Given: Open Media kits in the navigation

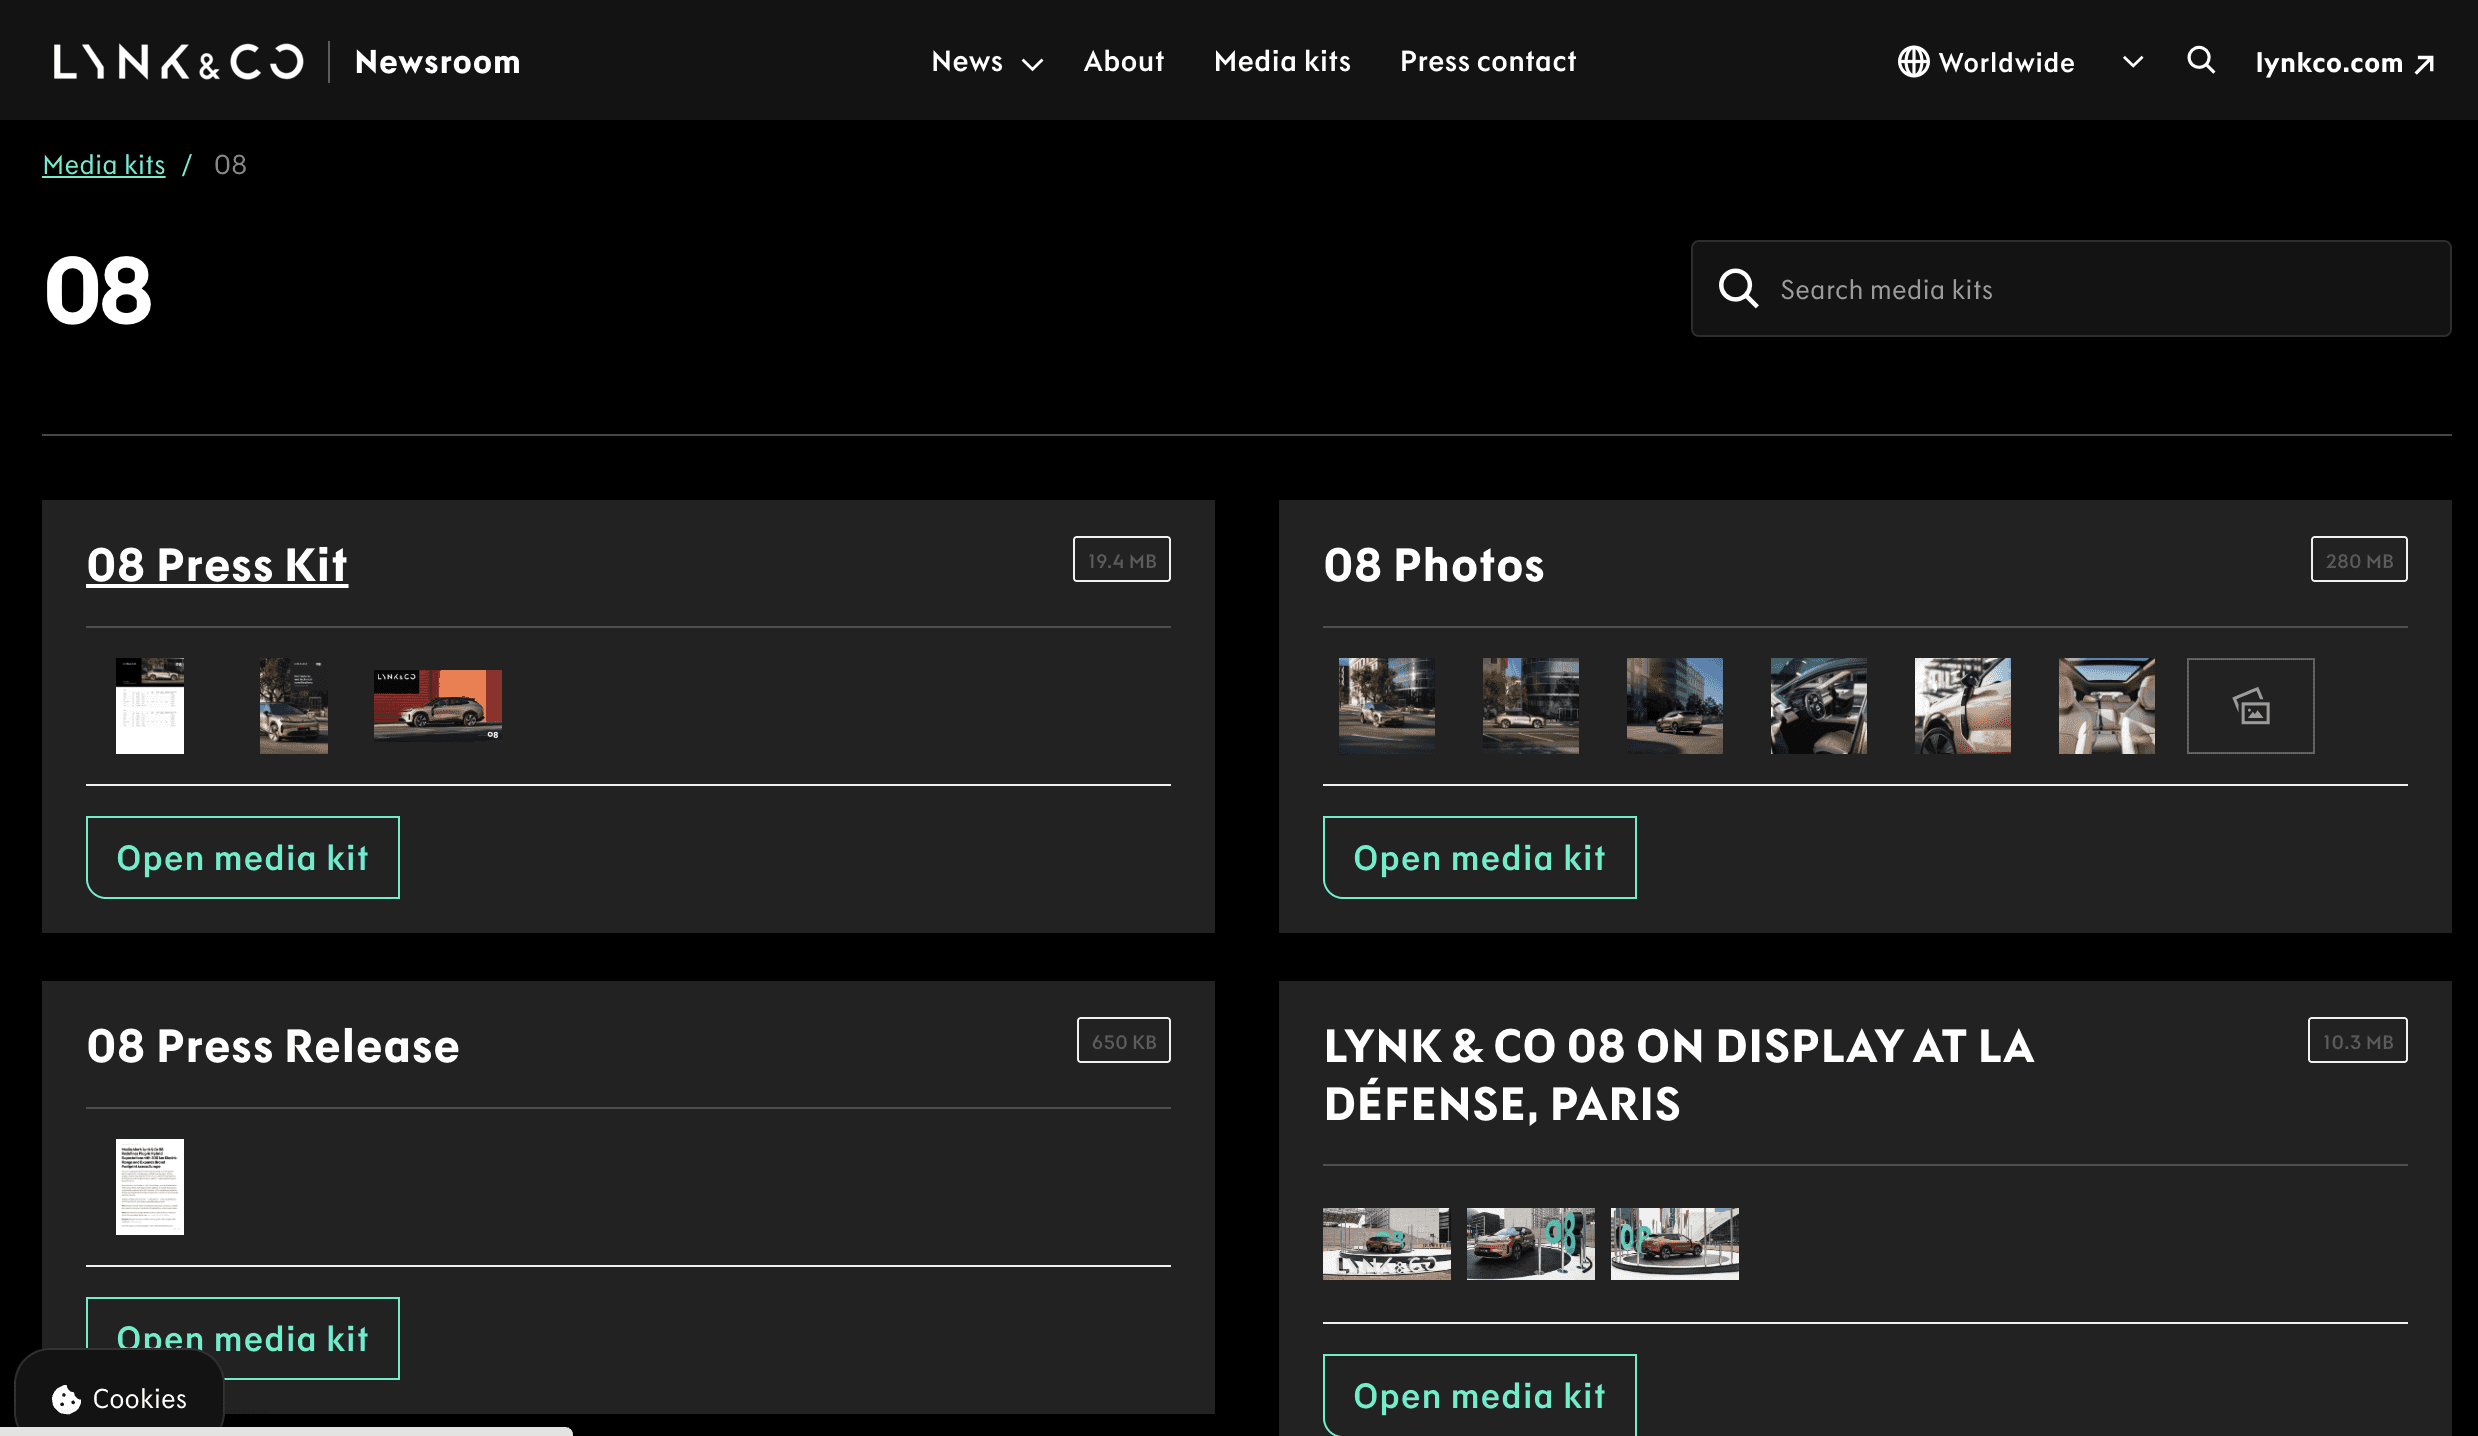Looking at the screenshot, I should click(x=1282, y=62).
